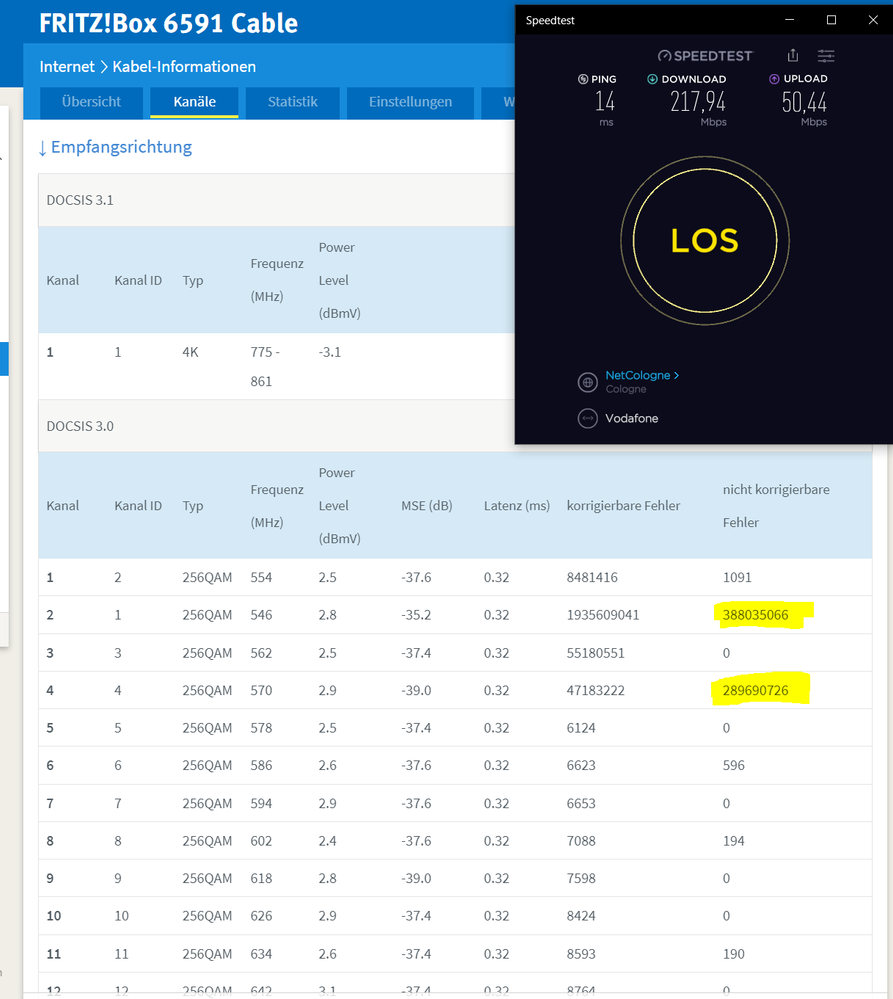Collapse the Empfangsrichtung section
Screen dimensions: 893x999
click(x=115, y=147)
